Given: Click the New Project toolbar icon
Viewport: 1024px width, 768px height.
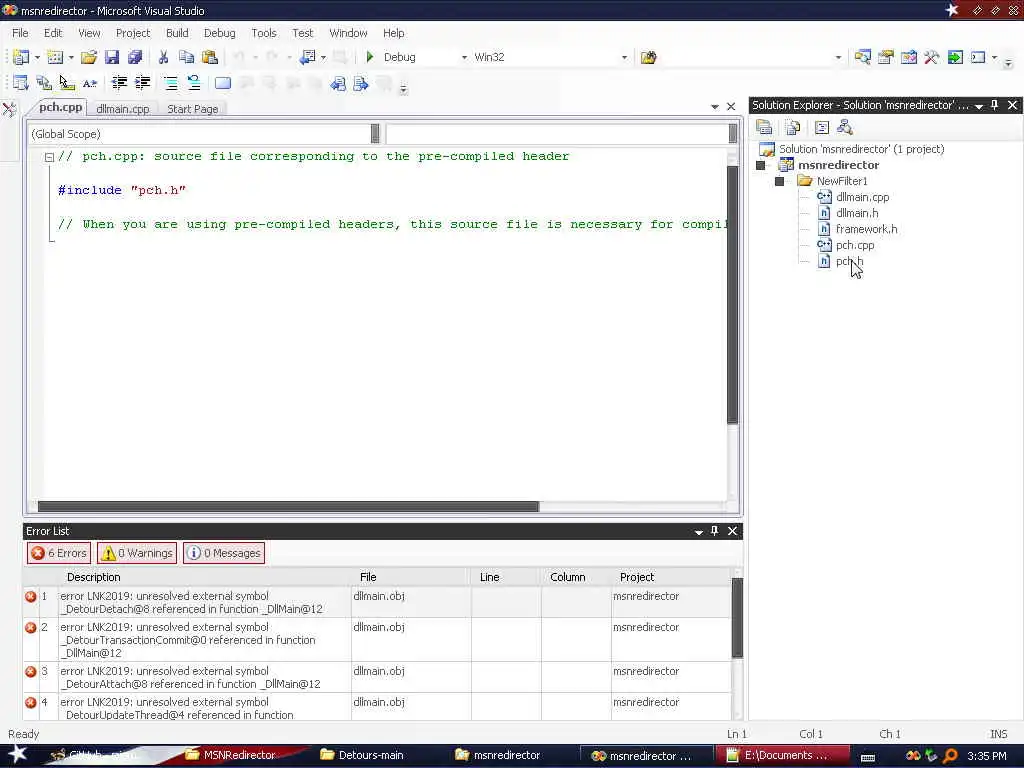Looking at the screenshot, I should pyautogui.click(x=21, y=57).
